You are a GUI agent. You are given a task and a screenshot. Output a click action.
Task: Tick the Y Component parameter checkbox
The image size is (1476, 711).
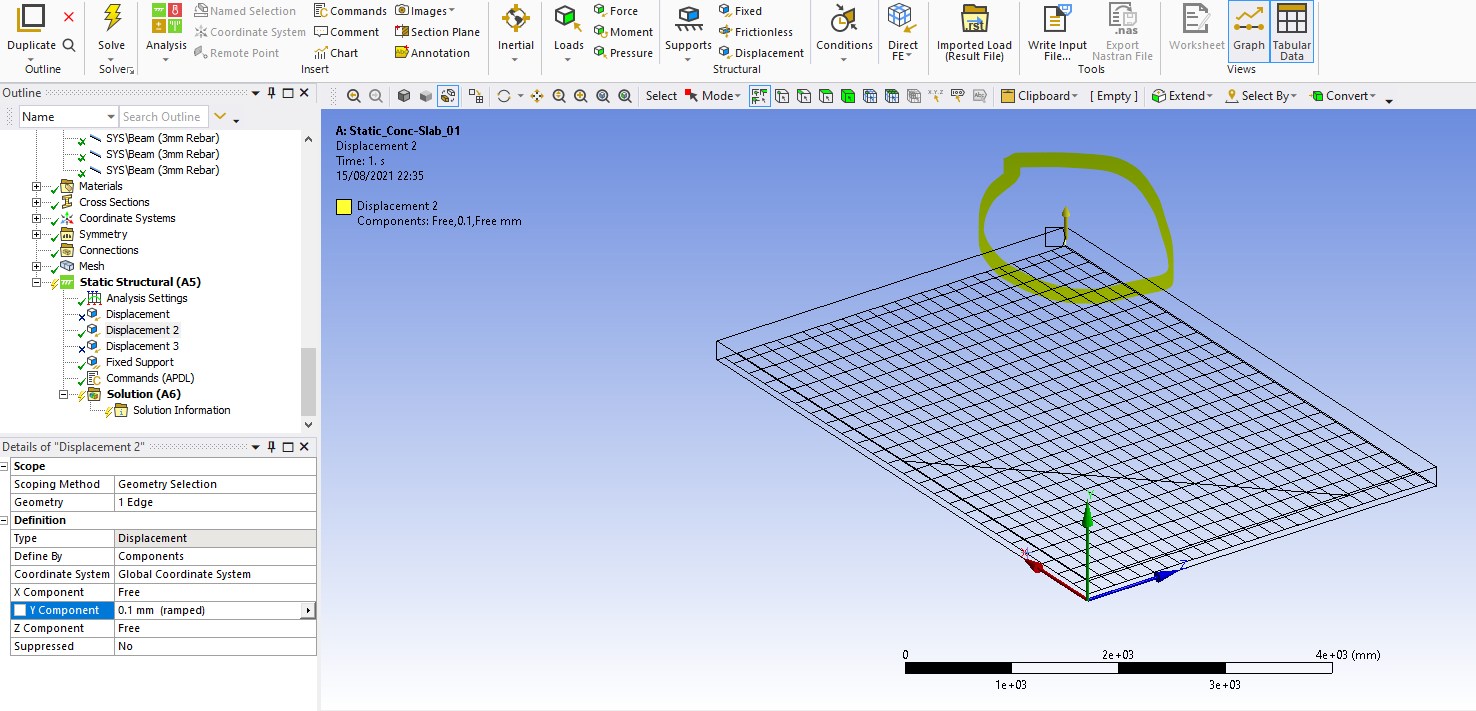20,610
